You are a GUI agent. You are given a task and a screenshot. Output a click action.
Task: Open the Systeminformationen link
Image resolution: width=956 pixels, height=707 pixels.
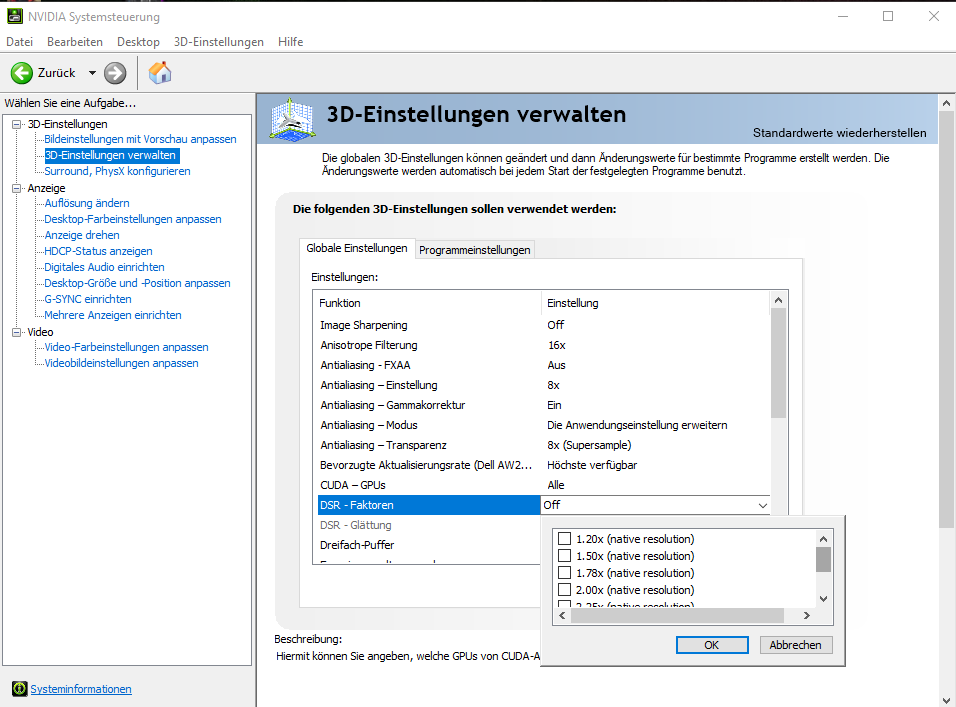pos(81,689)
